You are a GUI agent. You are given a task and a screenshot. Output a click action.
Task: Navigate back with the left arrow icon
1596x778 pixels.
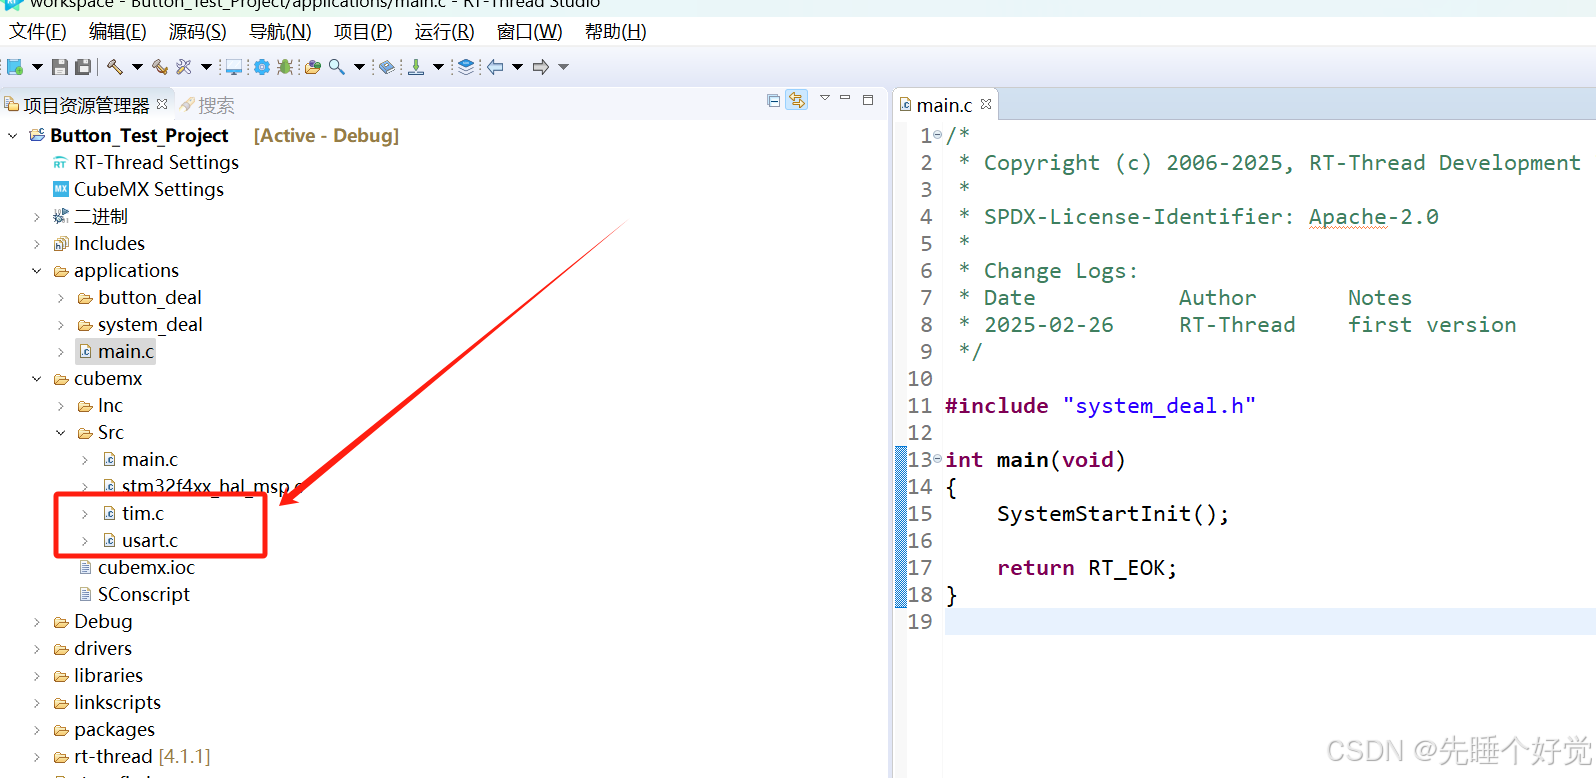pos(495,67)
